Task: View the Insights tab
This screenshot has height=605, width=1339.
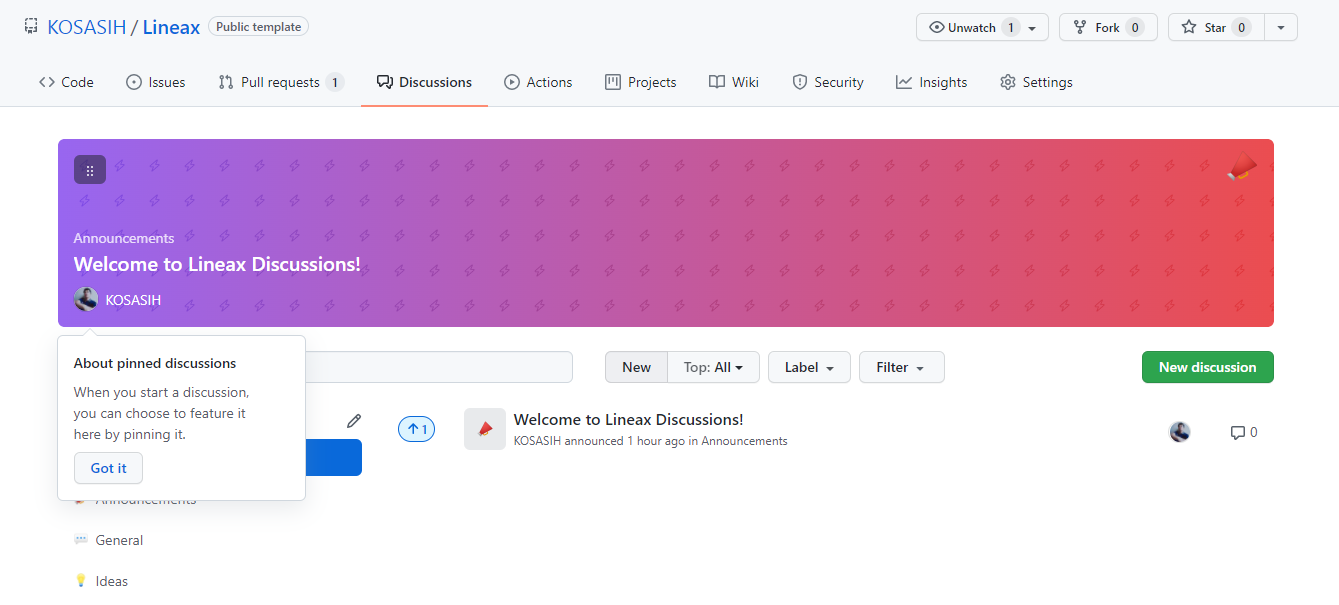Action: [932, 82]
